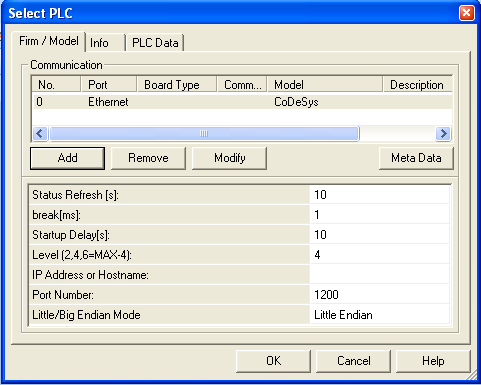This screenshot has width=481, height=385.
Task: Click the Port Number label
Action: [x=63, y=295]
